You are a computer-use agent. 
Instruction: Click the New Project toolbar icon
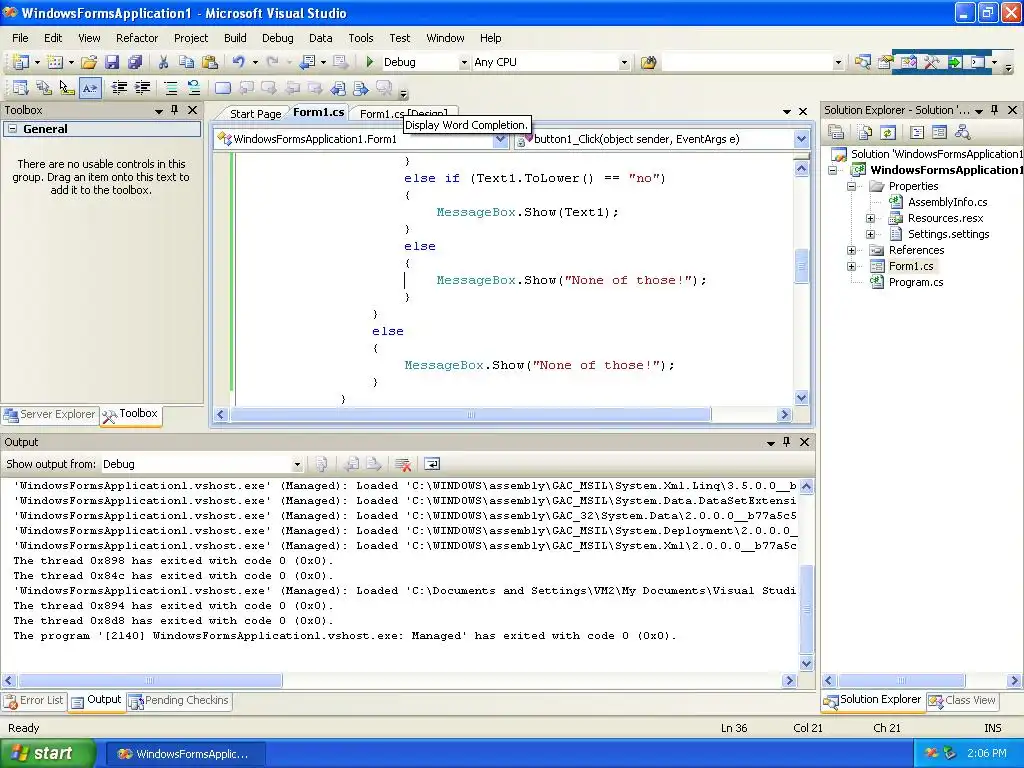click(x=20, y=62)
